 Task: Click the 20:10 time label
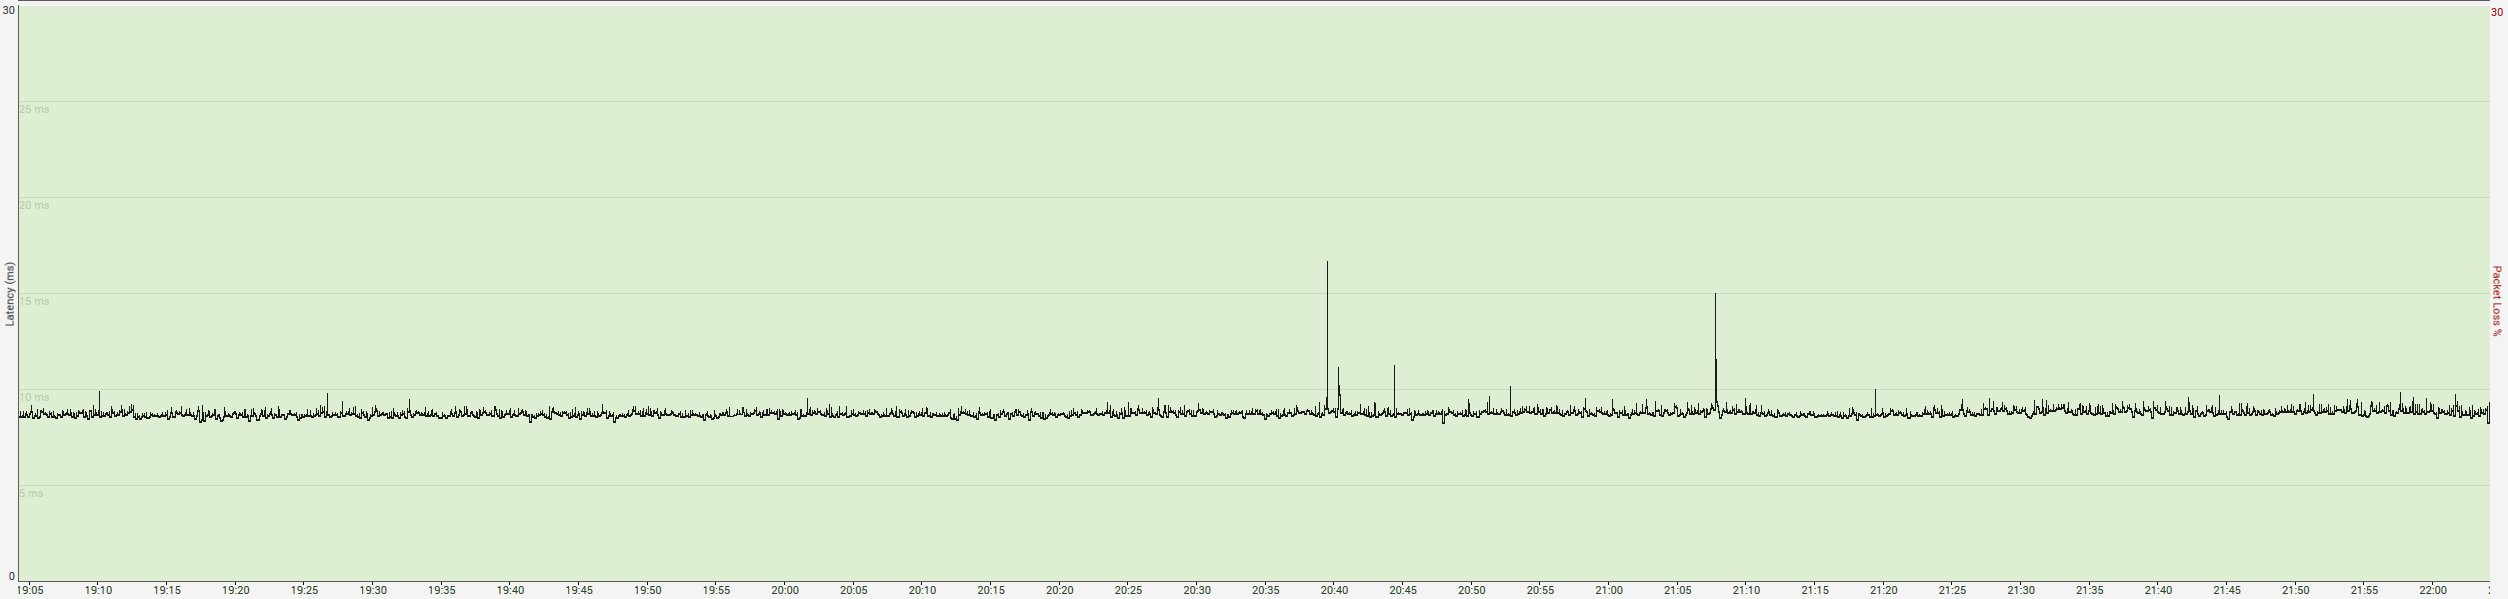pyautogui.click(x=922, y=590)
